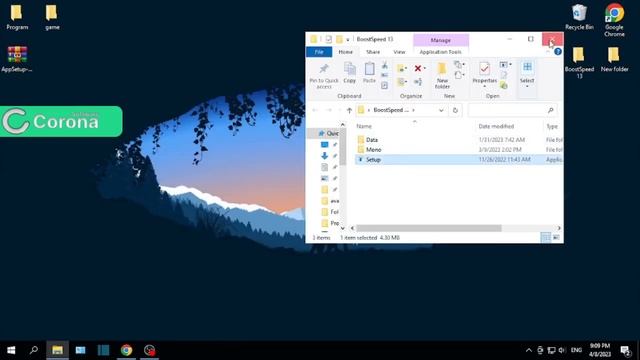Open Recycle Bin on the desktop

[579, 17]
